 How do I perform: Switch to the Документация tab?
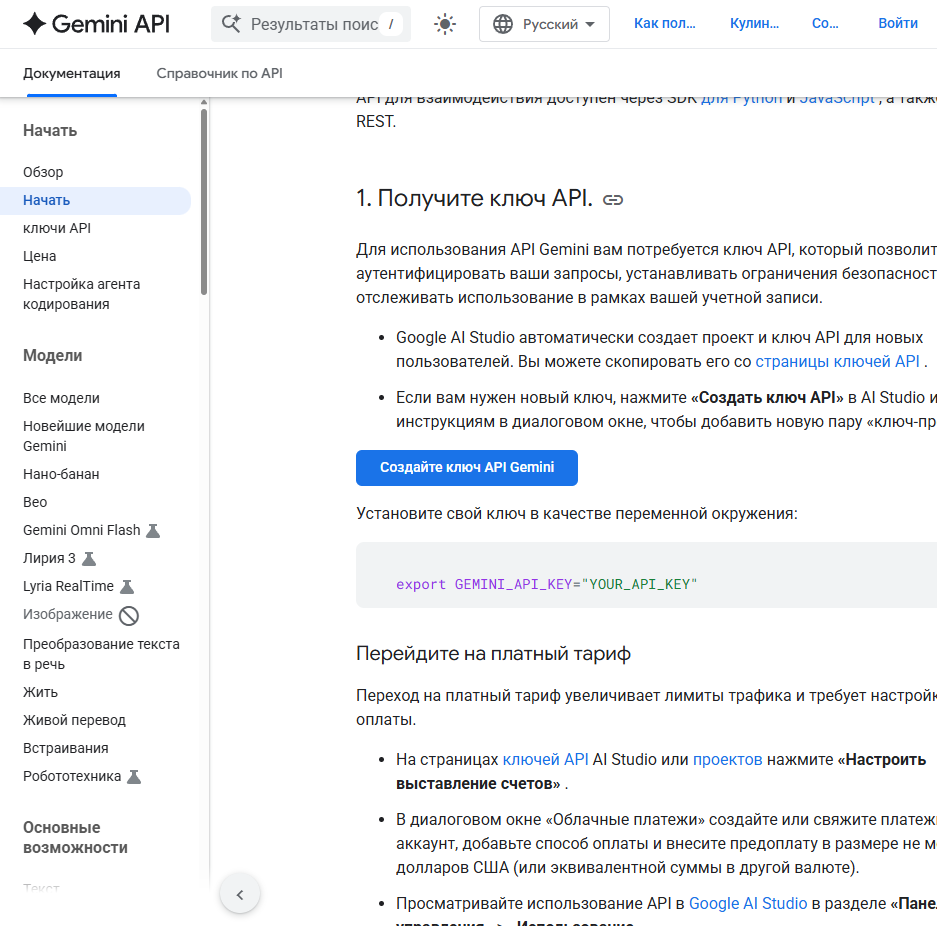[72, 73]
